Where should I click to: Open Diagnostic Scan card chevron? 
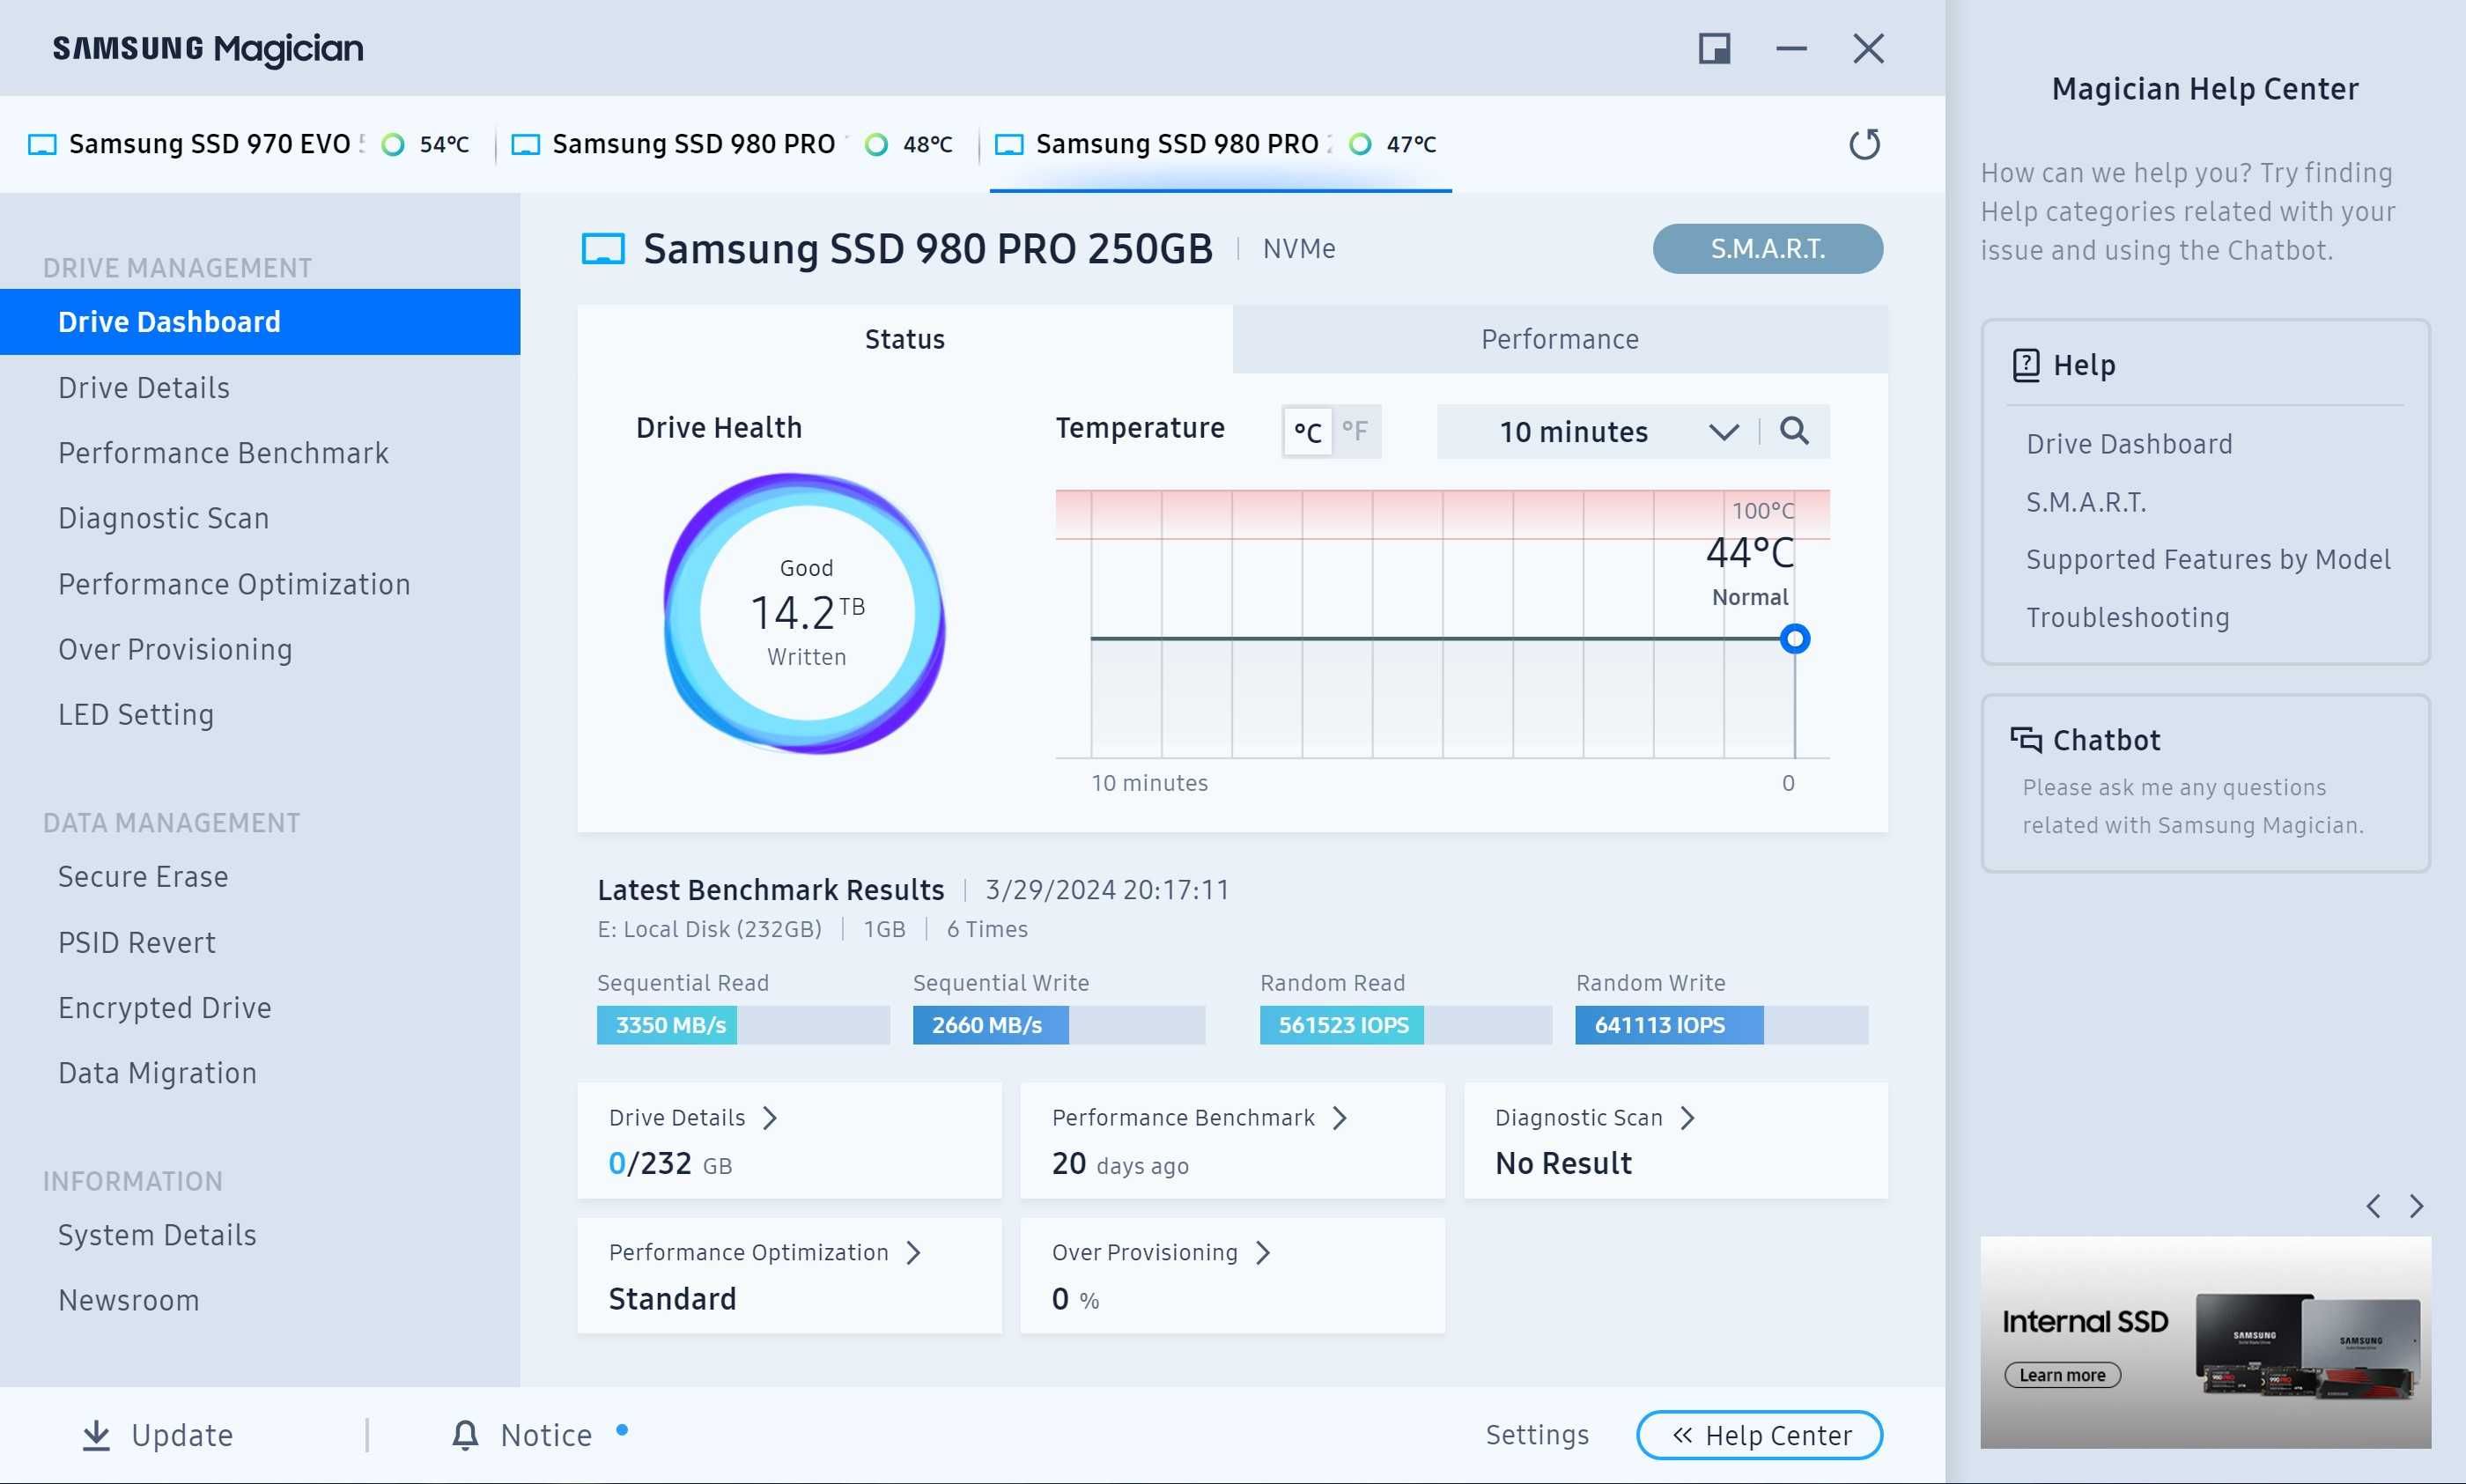tap(1688, 1118)
